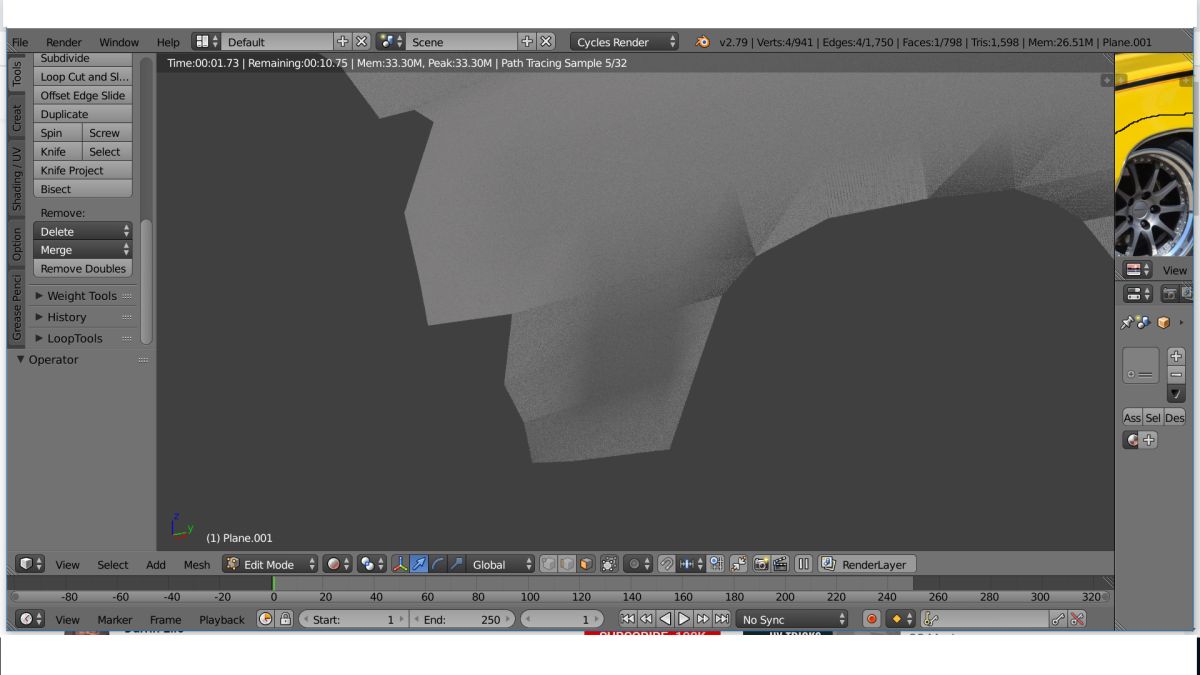Play animation in reverse
The image size is (1200, 675).
[x=665, y=619]
